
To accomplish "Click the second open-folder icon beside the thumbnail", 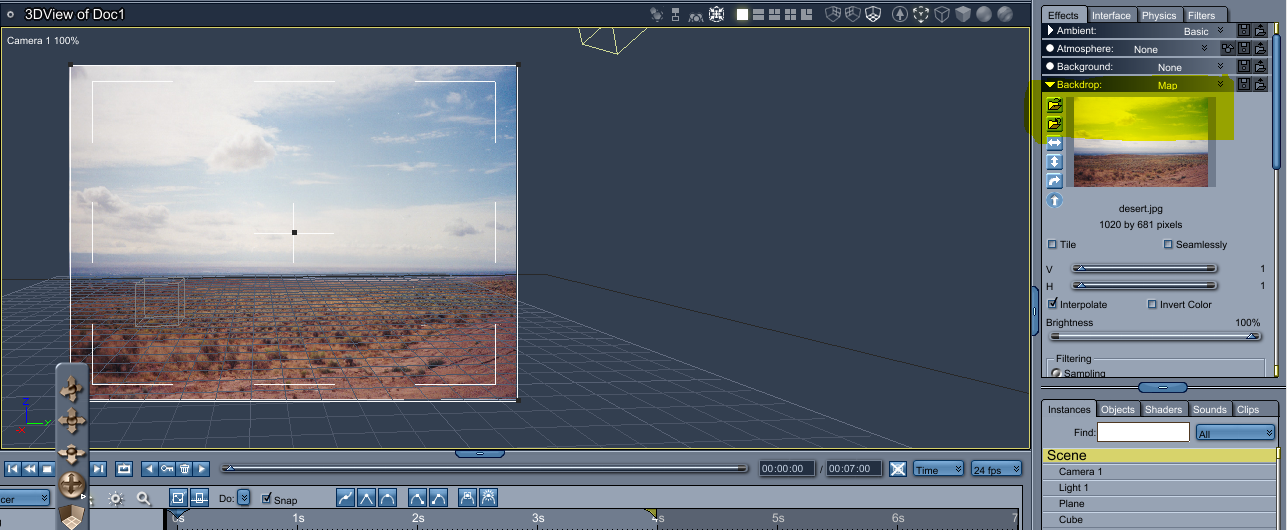I will tap(1054, 124).
